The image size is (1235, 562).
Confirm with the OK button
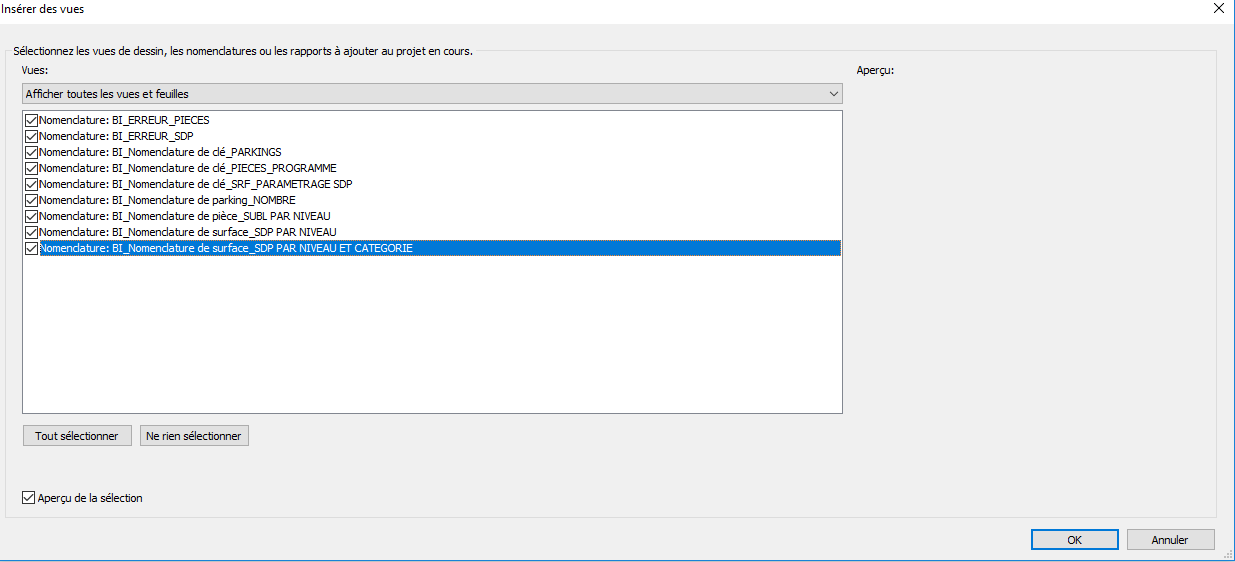pyautogui.click(x=1075, y=539)
